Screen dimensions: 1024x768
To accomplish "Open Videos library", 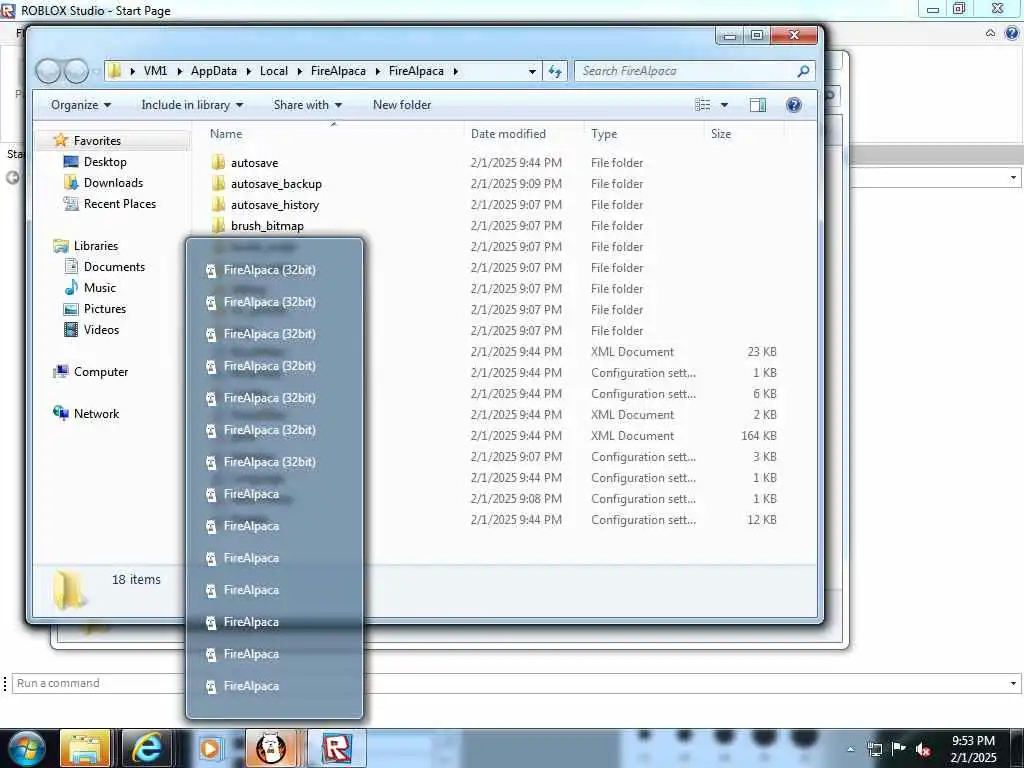I will tap(101, 329).
